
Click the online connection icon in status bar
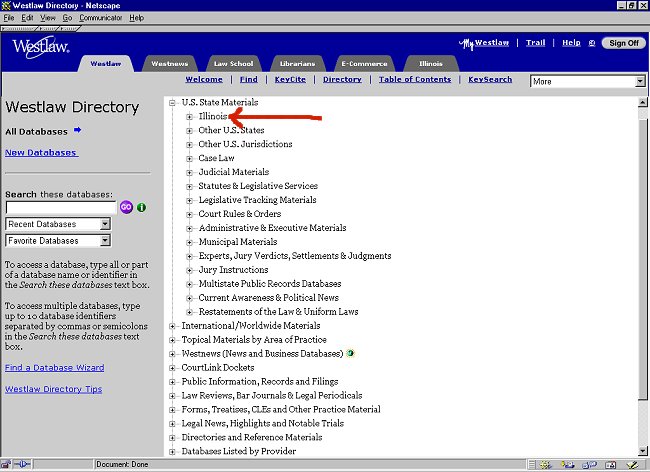(22, 464)
